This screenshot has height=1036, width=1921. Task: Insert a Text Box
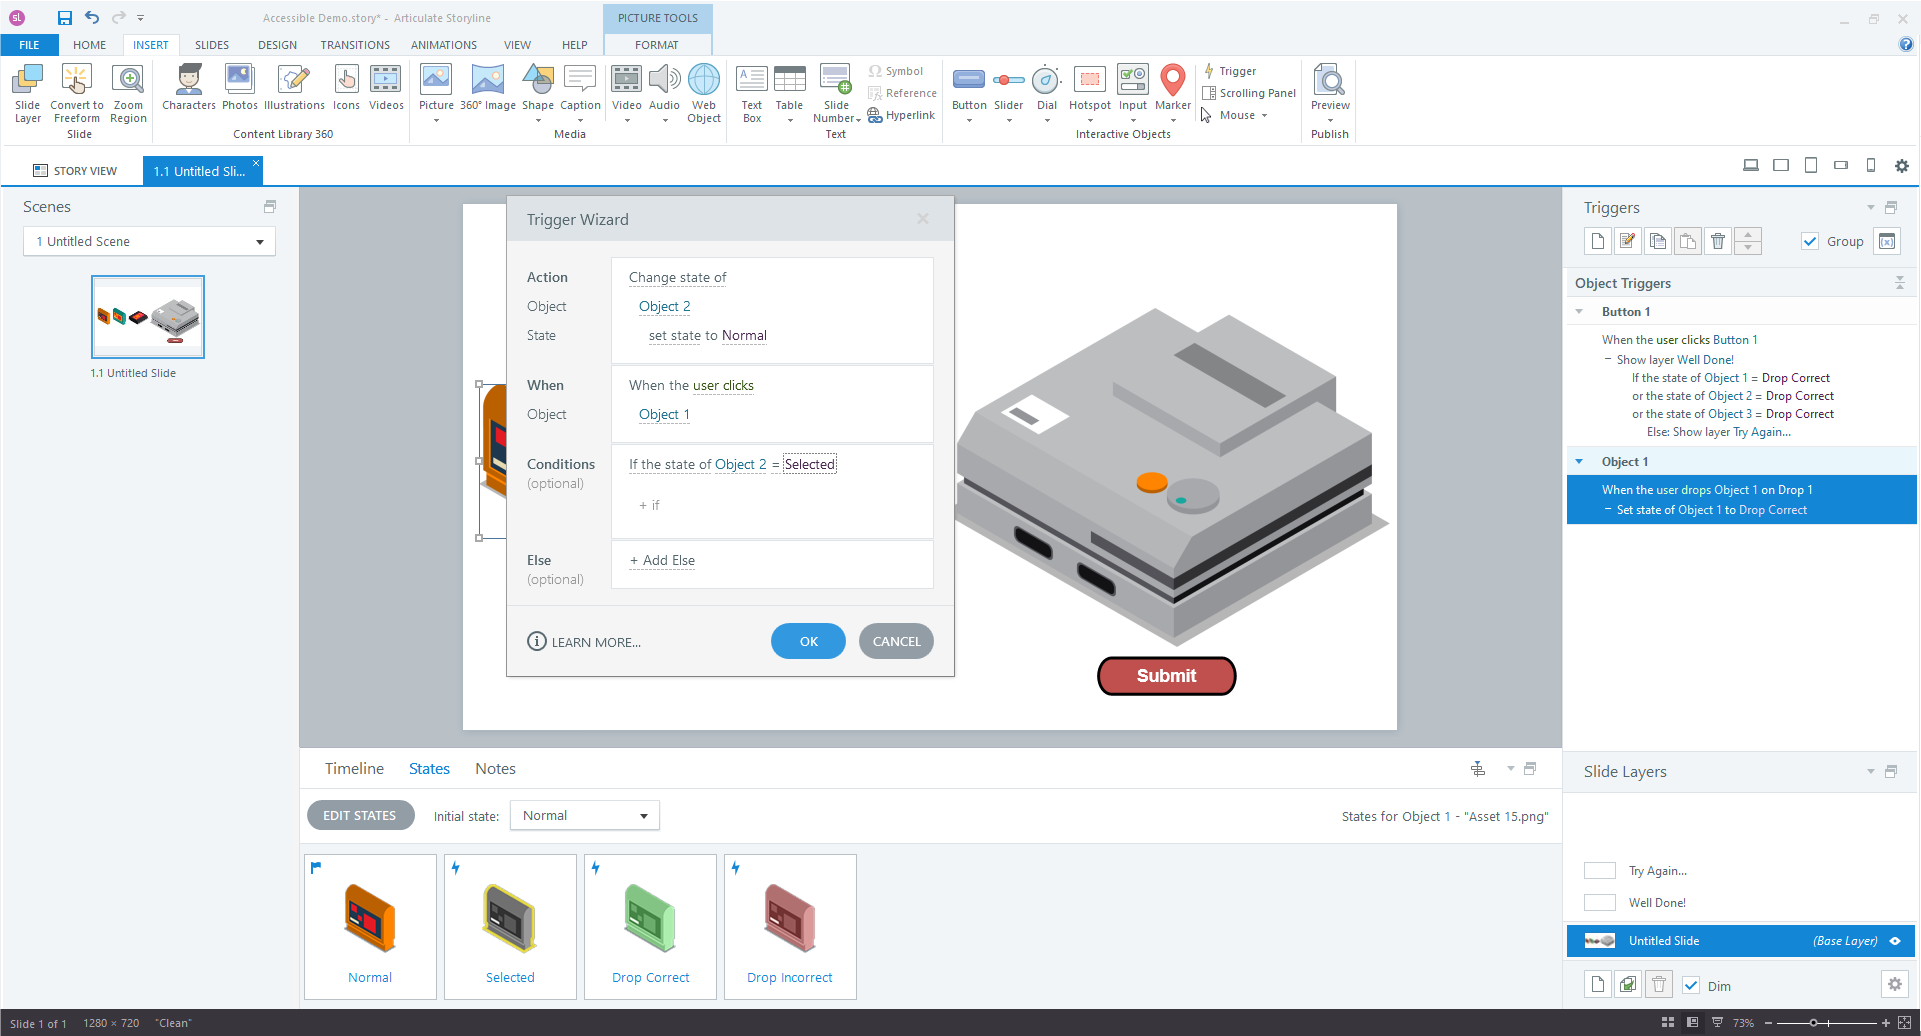(752, 93)
